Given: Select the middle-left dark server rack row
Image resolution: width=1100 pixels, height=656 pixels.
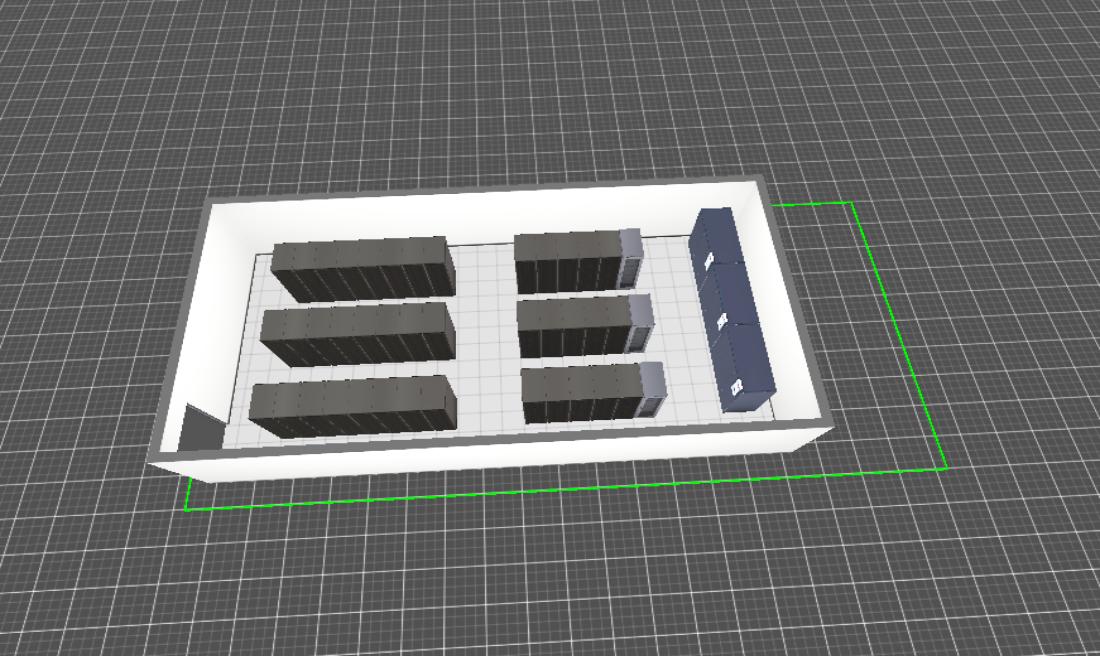Looking at the screenshot, I should coord(357,333).
